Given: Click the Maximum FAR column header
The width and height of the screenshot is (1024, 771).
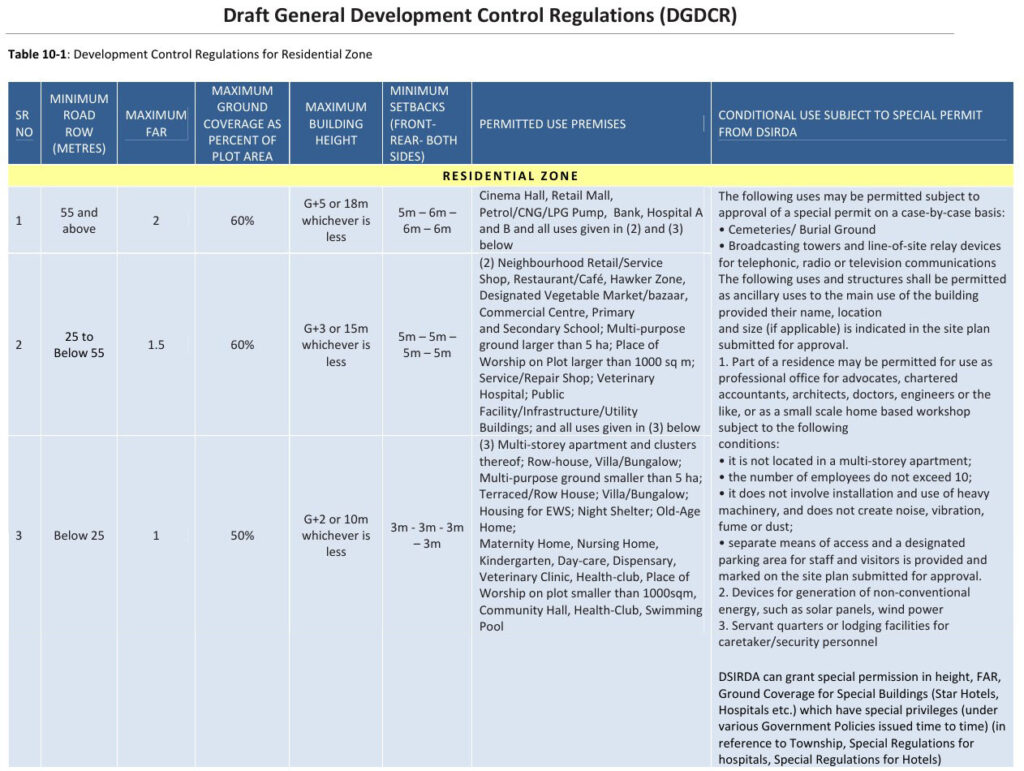Looking at the screenshot, I should (x=156, y=123).
